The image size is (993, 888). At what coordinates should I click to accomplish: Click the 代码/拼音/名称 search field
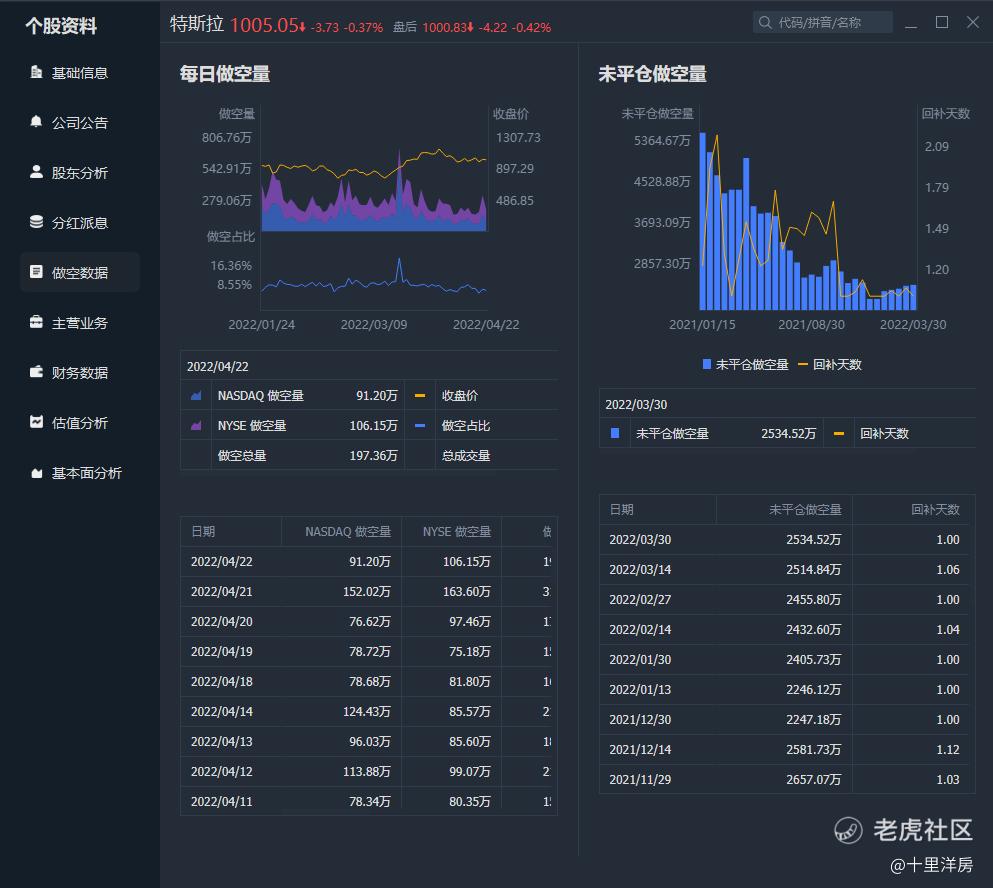pyautogui.click(x=823, y=23)
